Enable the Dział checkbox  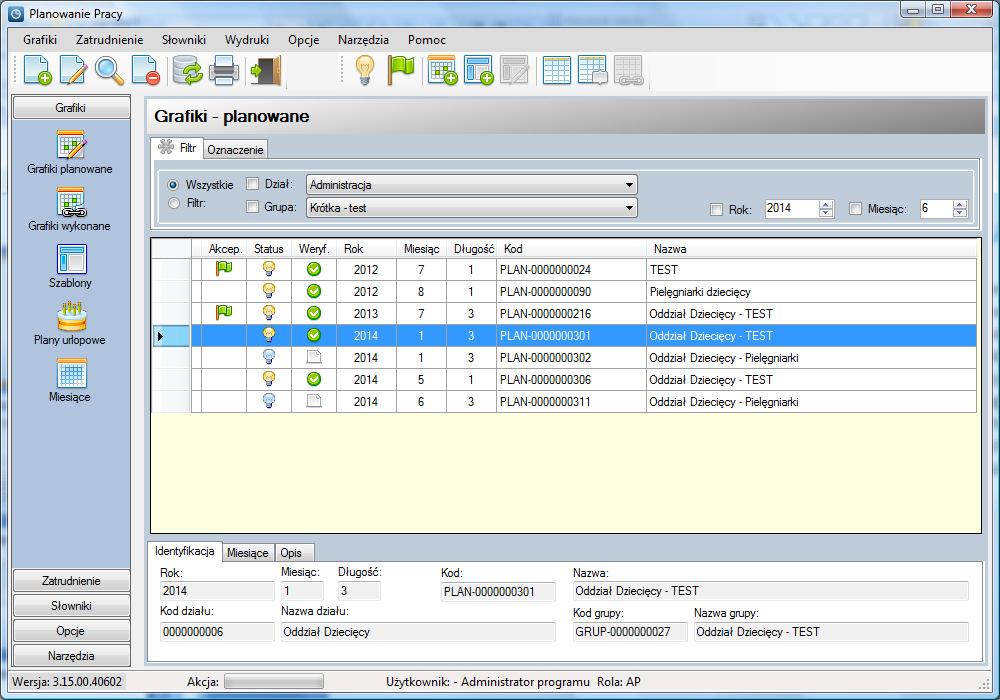coord(253,184)
